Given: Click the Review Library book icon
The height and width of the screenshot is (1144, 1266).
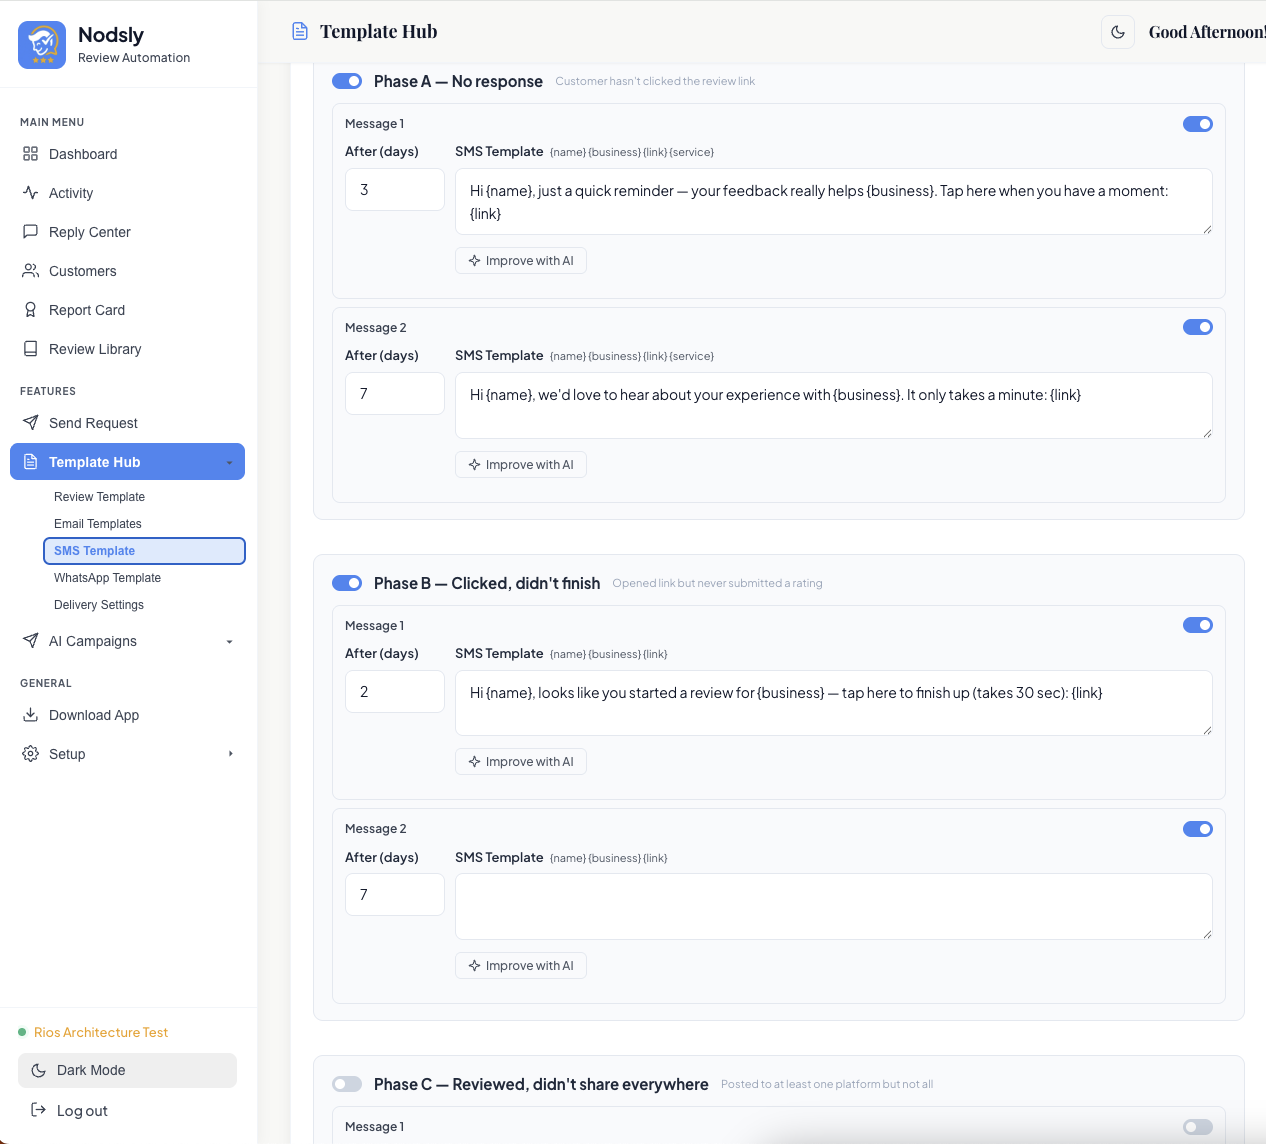Looking at the screenshot, I should (31, 349).
